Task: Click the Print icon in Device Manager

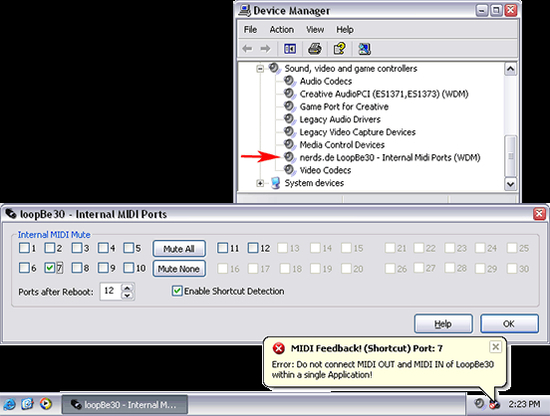Action: tap(315, 48)
